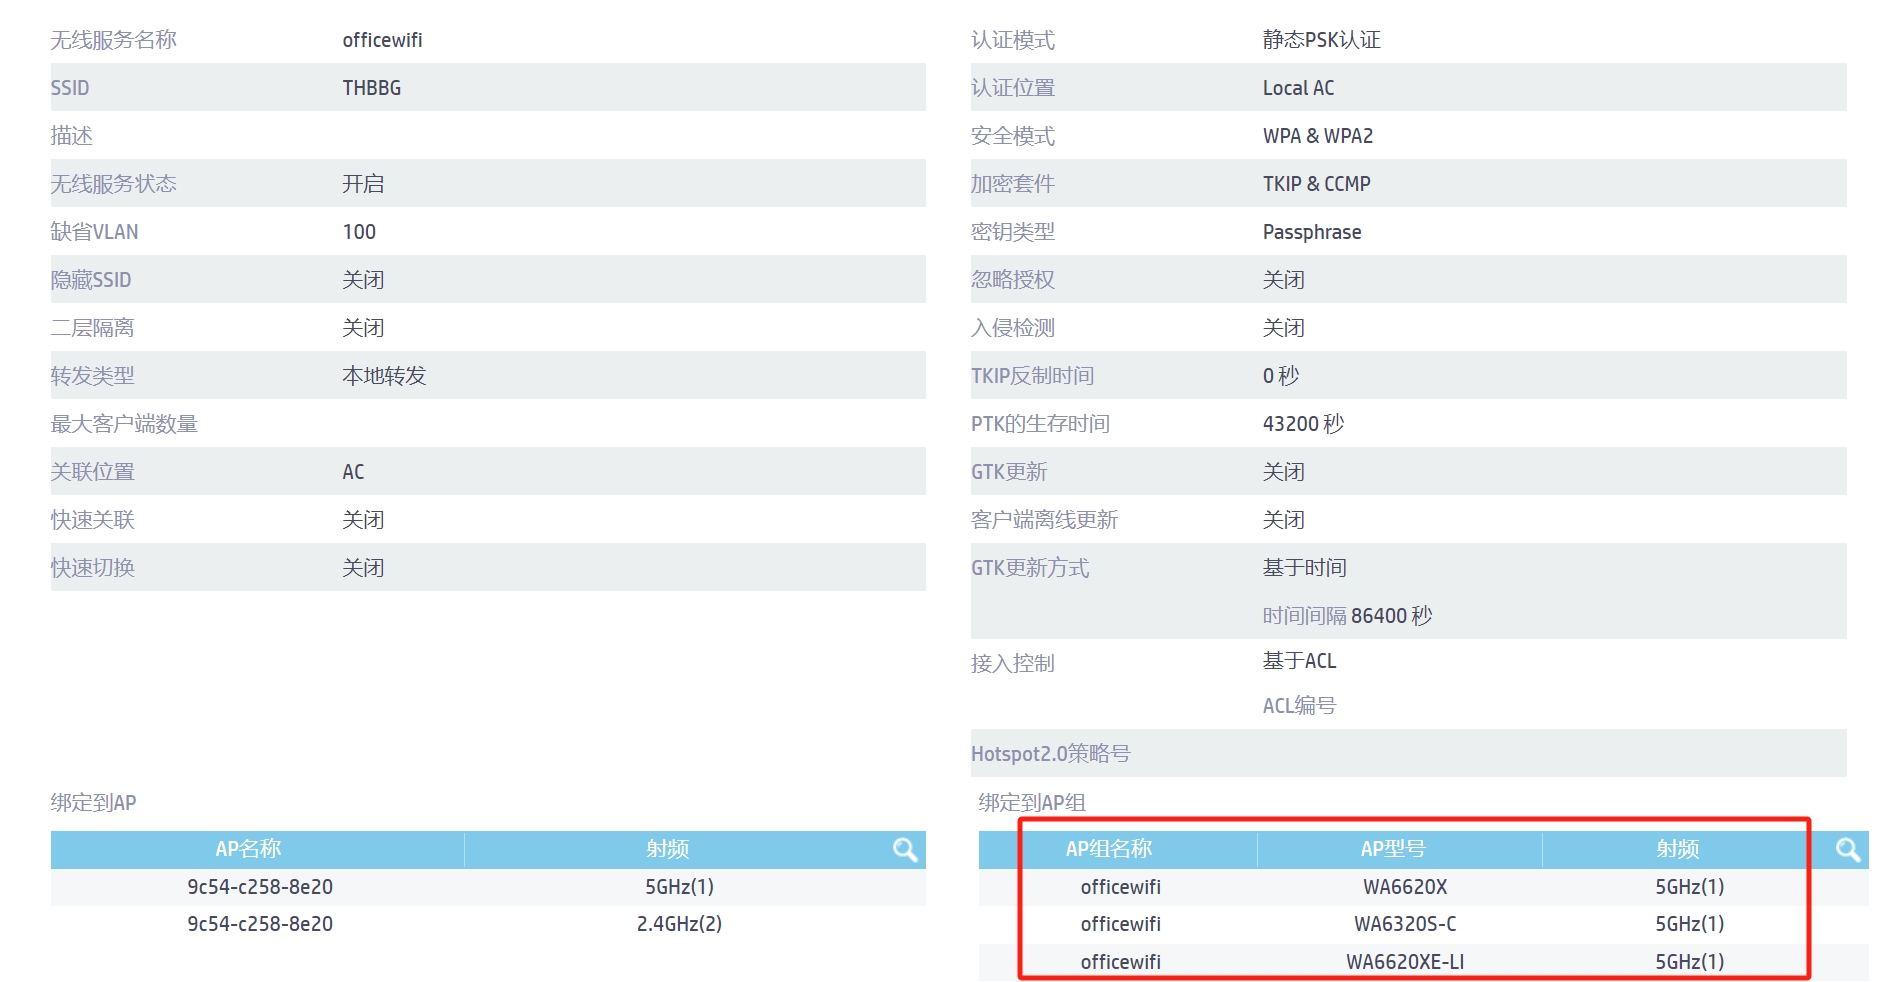
Task: Click the 关闭 value for 快速关联
Action: tap(363, 520)
